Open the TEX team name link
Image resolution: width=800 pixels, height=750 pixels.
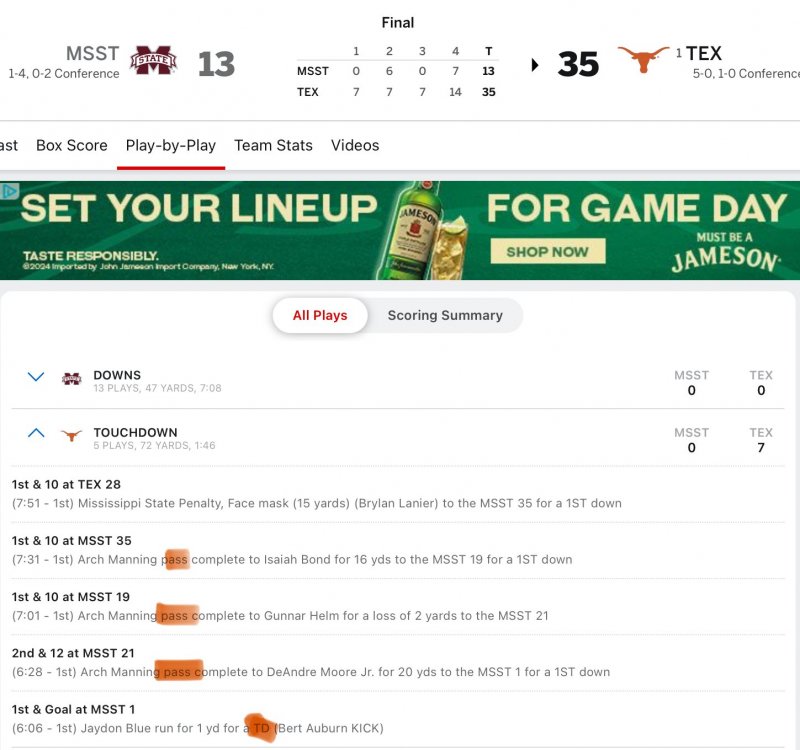(704, 53)
